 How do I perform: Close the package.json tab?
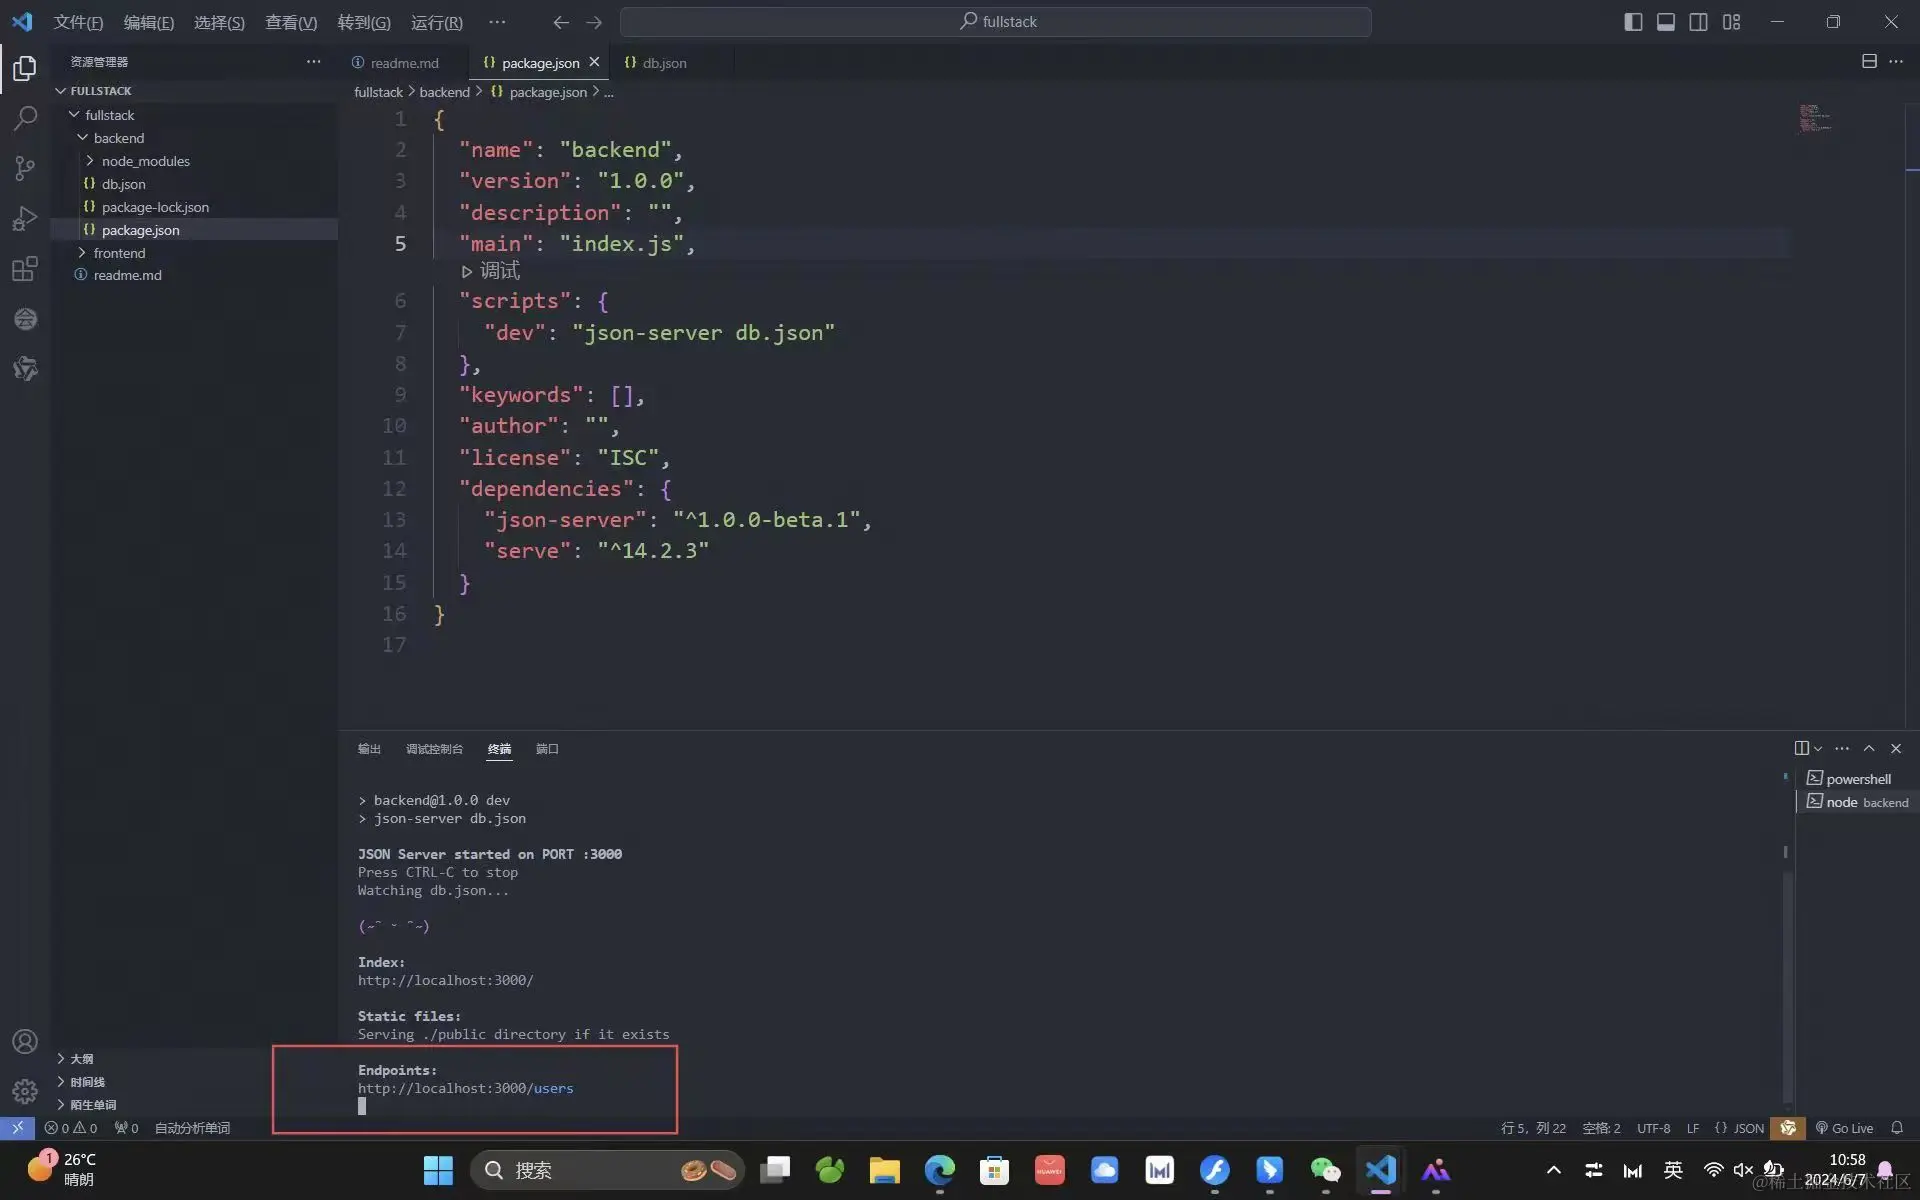[x=594, y=62]
